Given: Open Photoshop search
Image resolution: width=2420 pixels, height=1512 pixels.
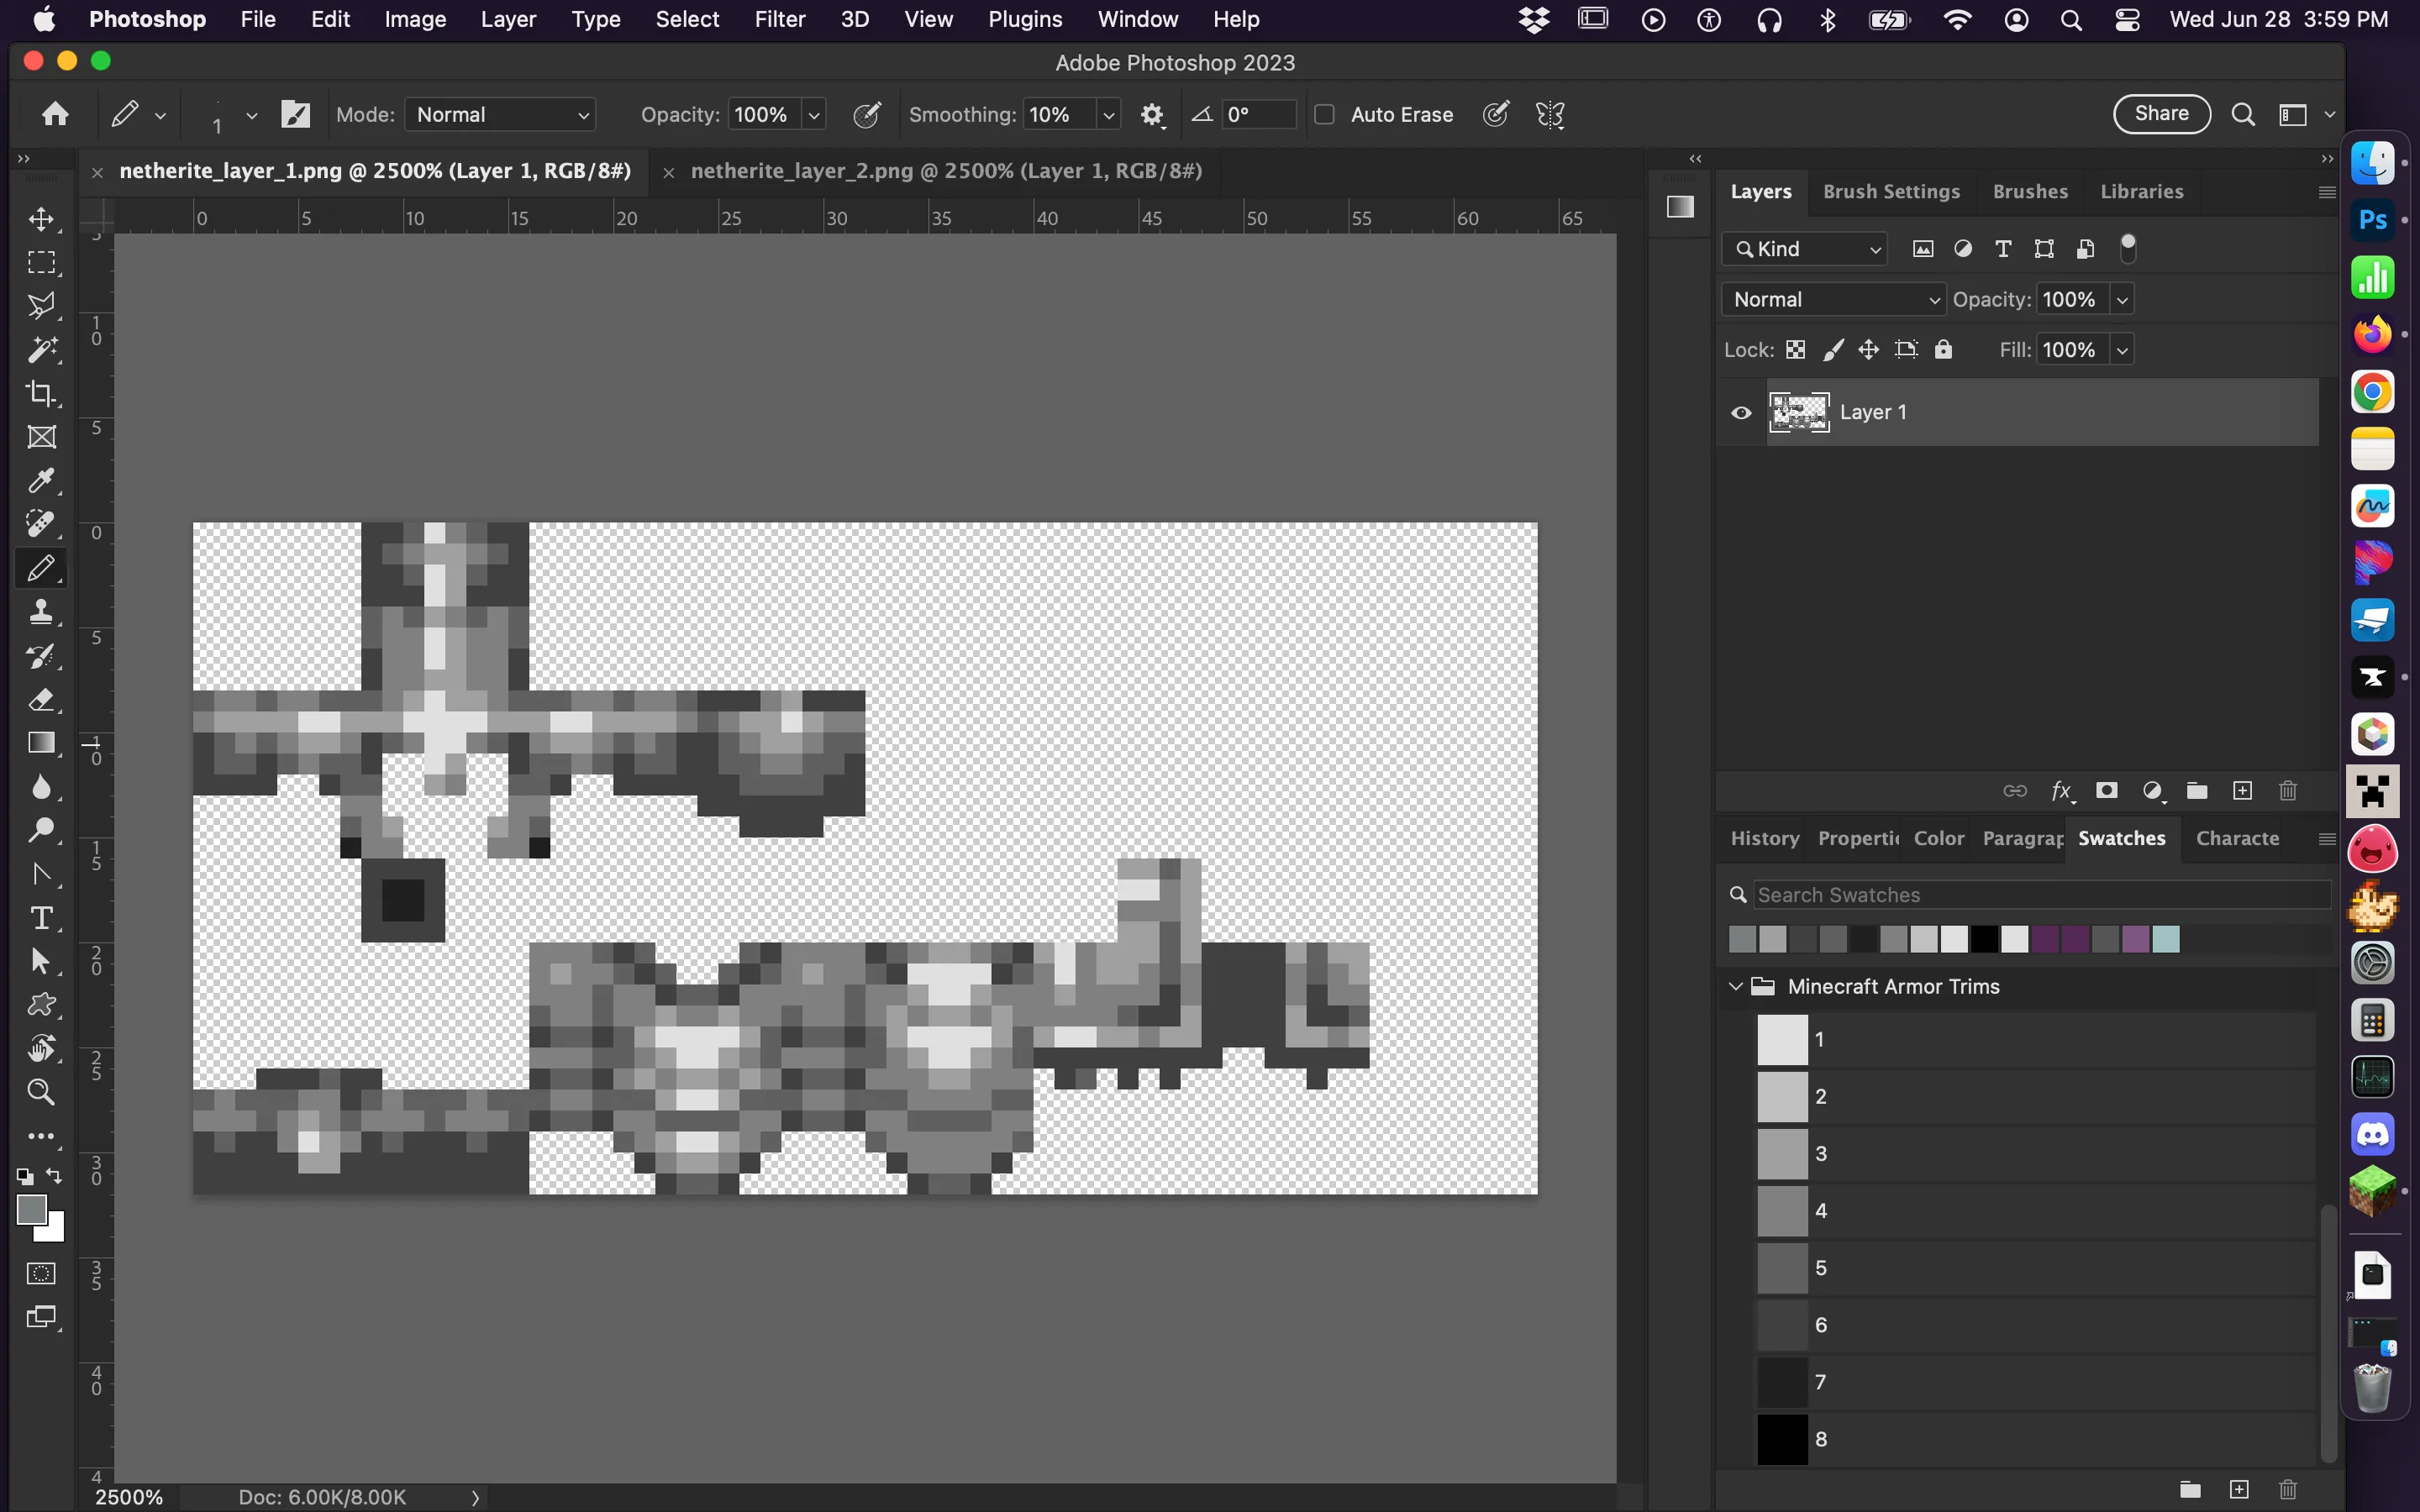Looking at the screenshot, I should pos(2243,115).
